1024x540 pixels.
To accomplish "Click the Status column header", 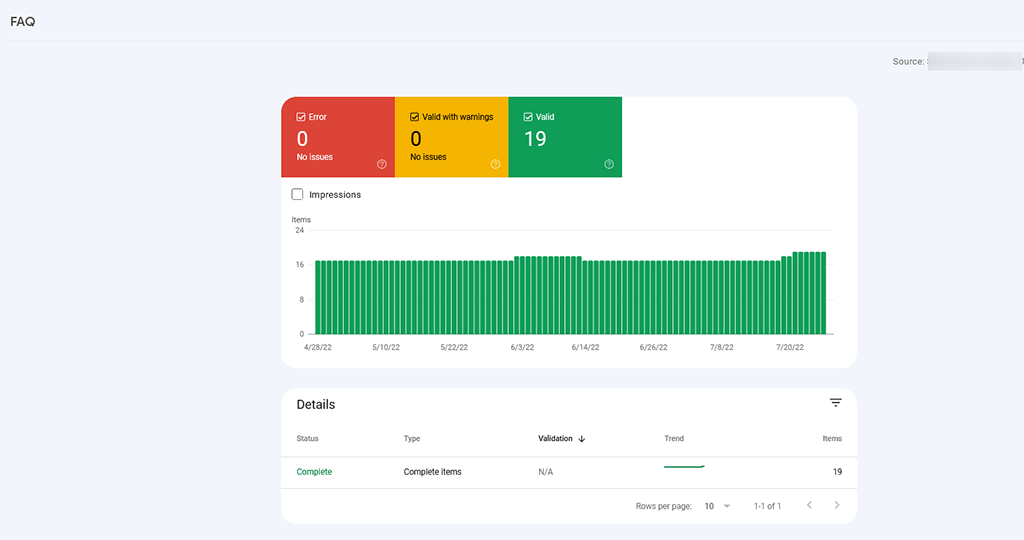I will (308, 439).
